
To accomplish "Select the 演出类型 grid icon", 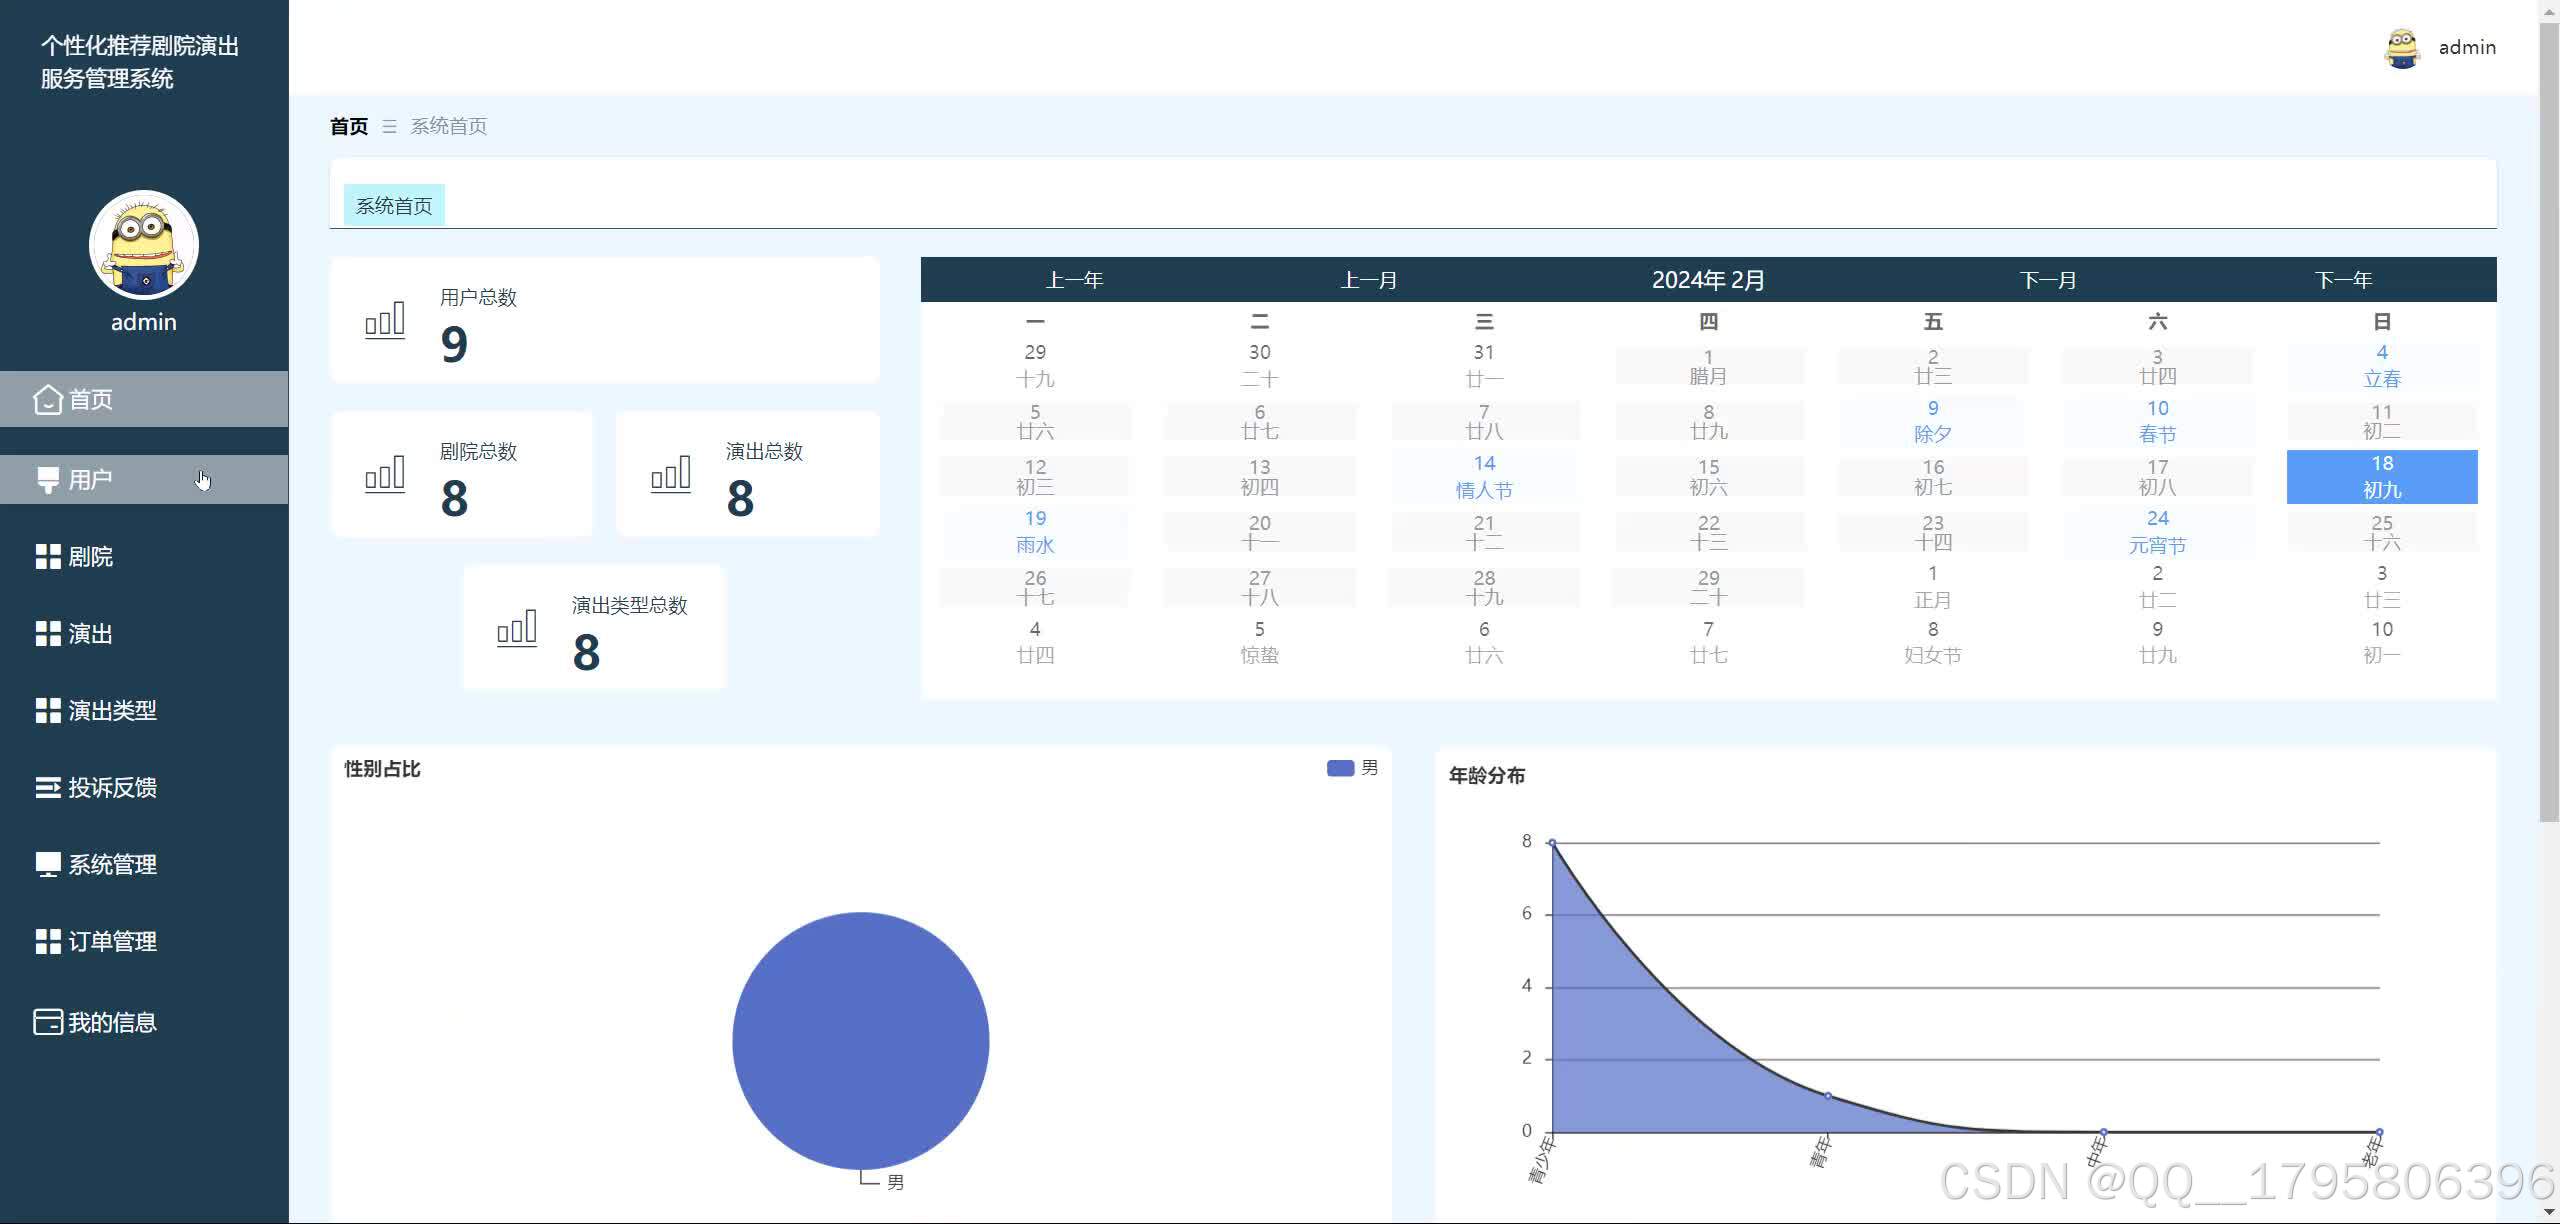I will tap(47, 711).
